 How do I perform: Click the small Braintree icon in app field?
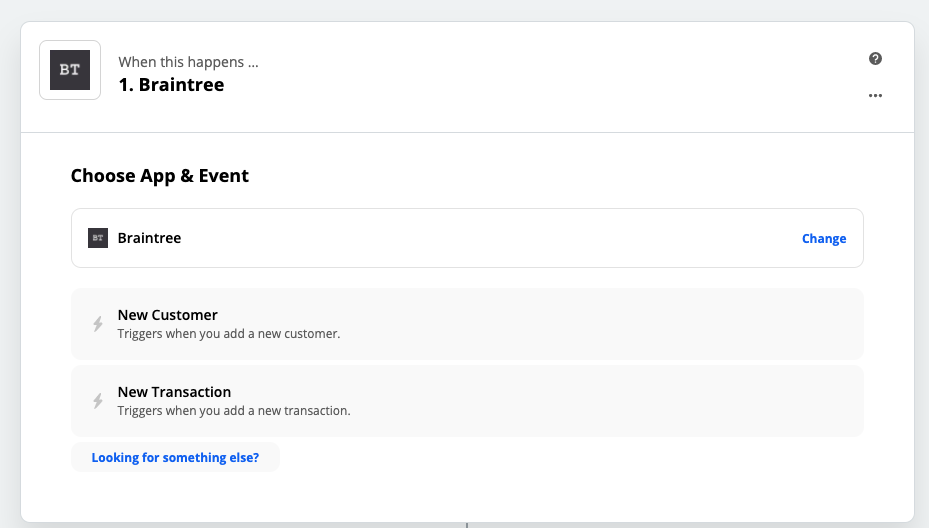pos(98,238)
